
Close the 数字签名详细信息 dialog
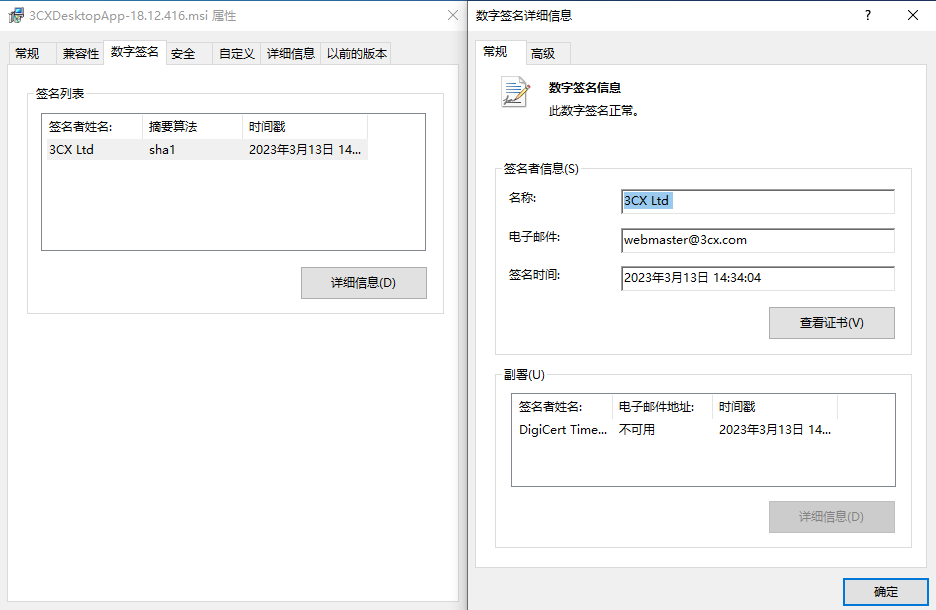coord(913,16)
